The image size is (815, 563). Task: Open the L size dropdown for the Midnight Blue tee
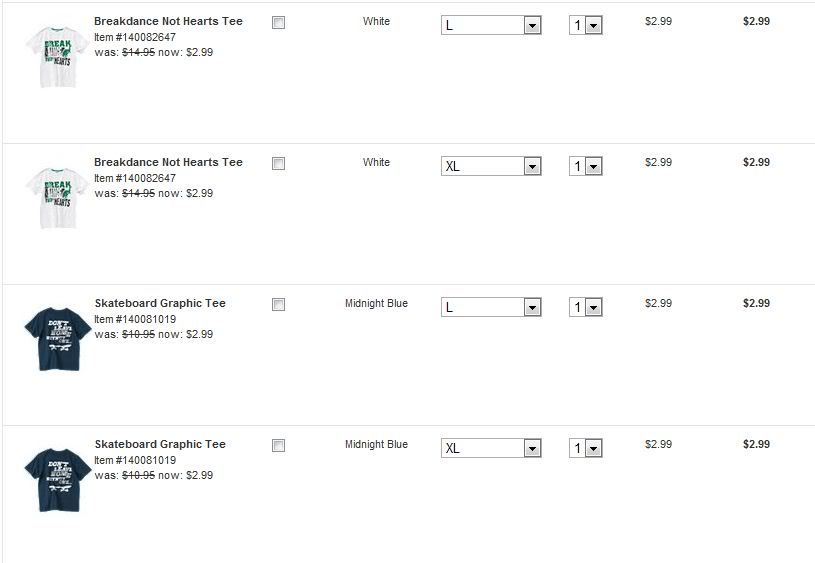[x=491, y=307]
